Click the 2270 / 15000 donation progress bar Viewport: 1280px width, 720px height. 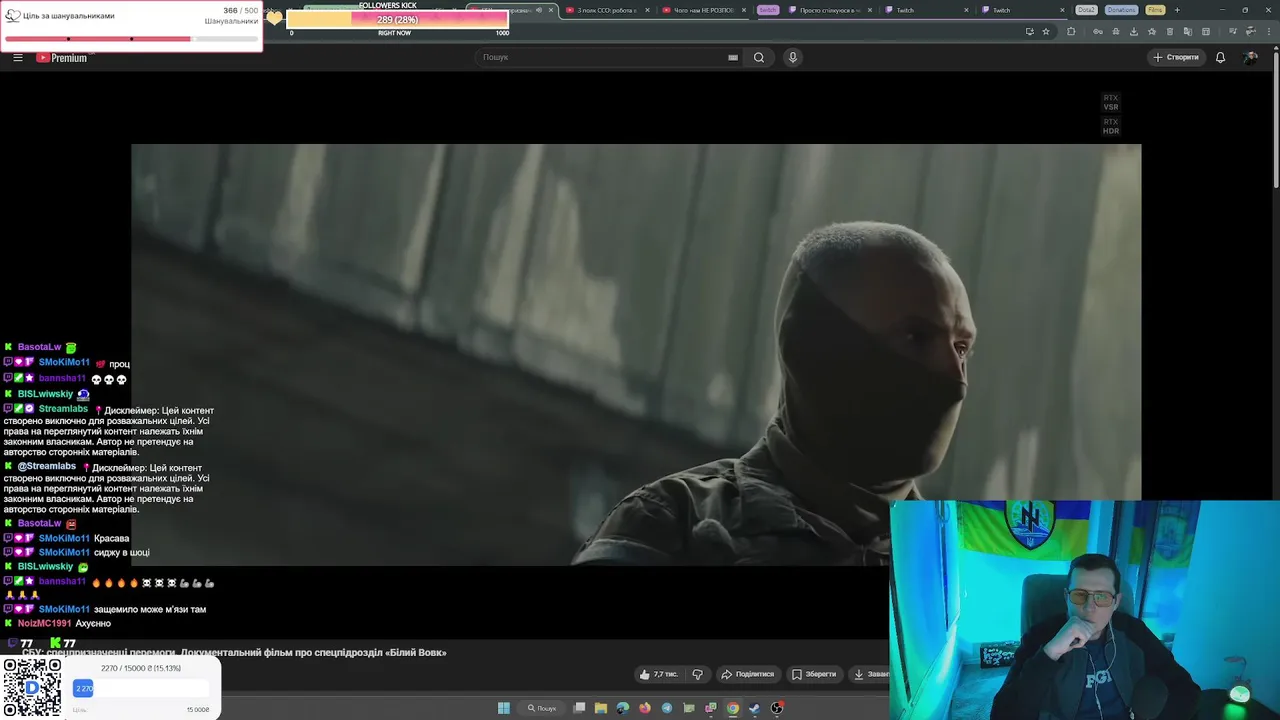coord(141,688)
